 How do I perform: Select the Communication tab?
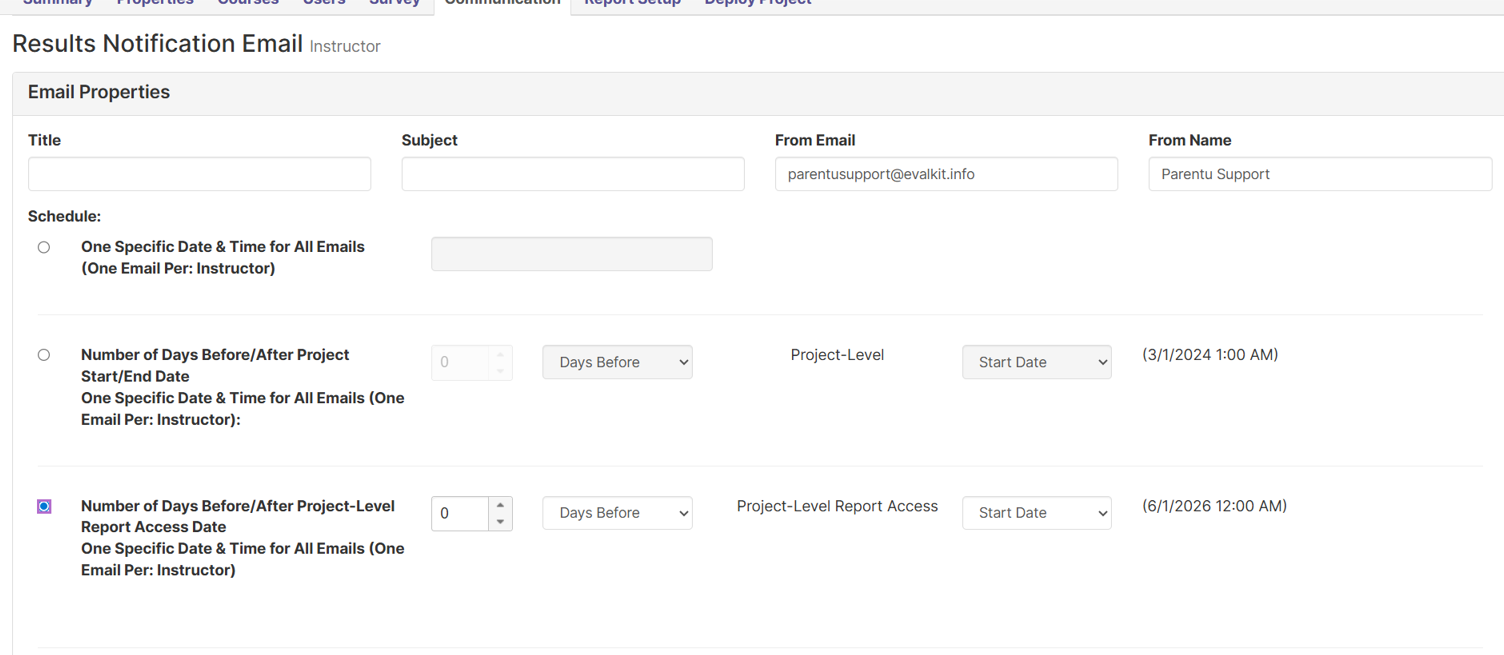[502, 4]
